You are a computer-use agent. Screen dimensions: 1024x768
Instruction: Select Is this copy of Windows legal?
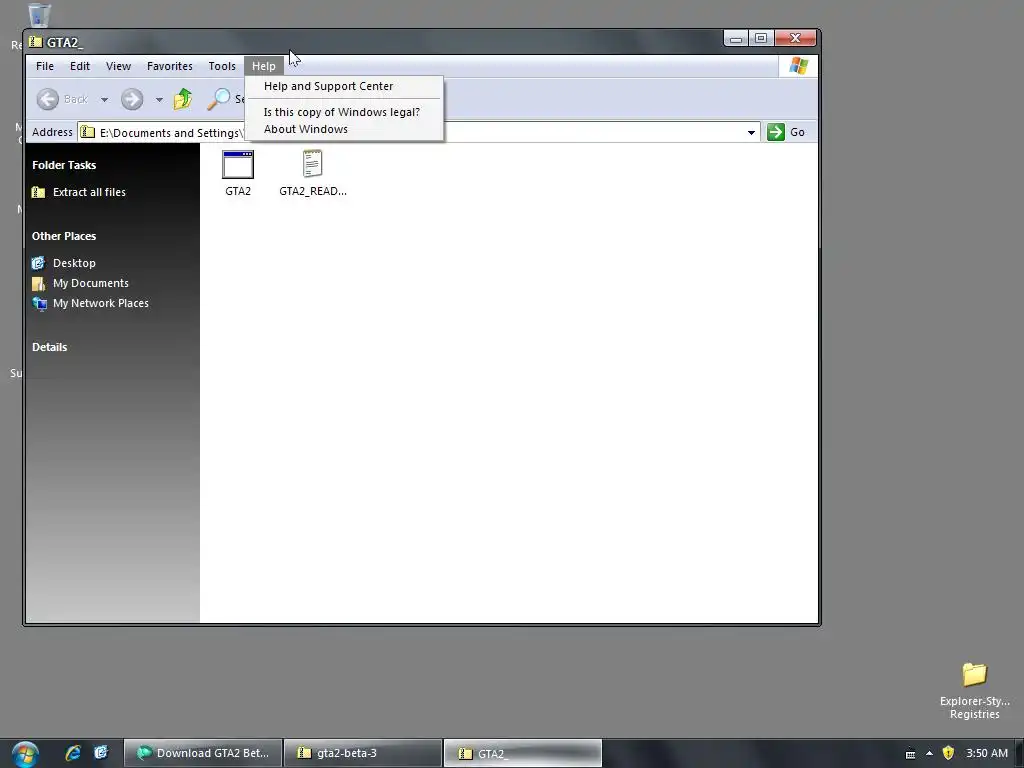pyautogui.click(x=344, y=112)
